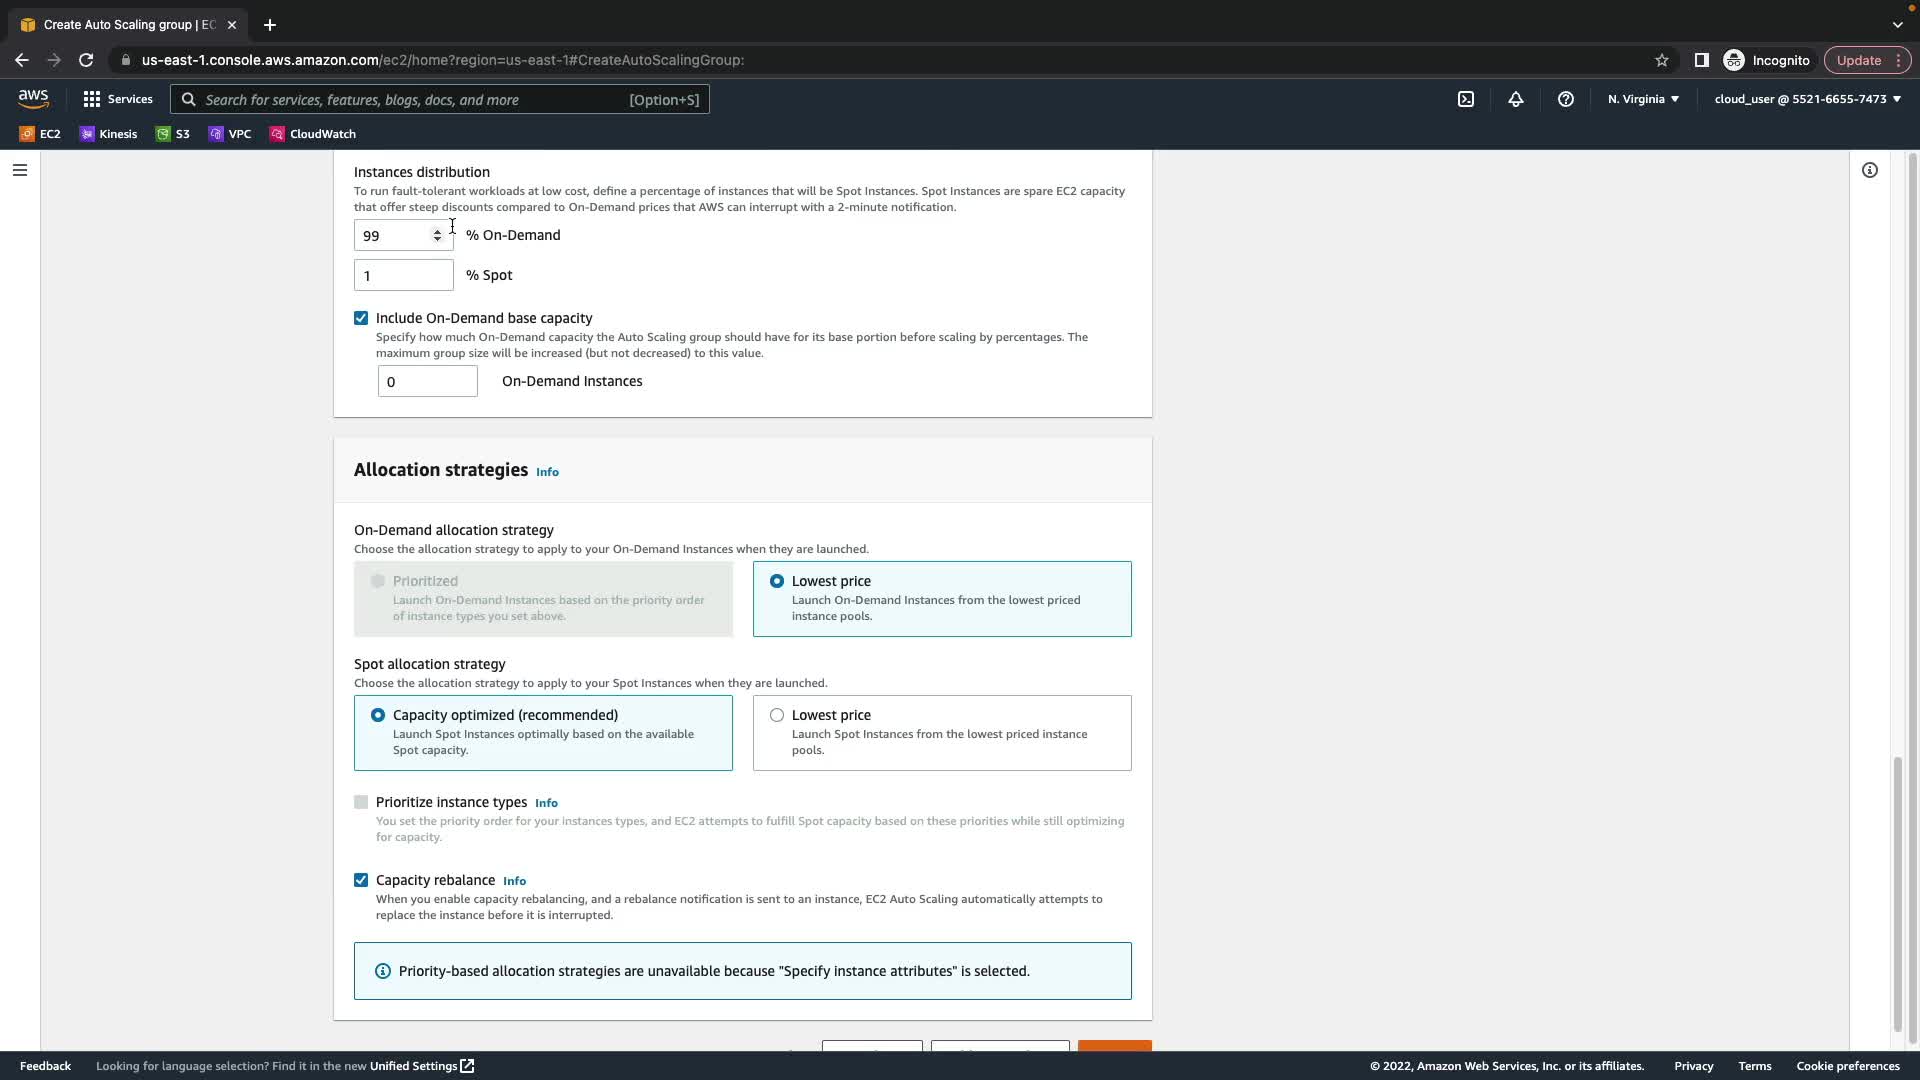This screenshot has height=1080, width=1920.
Task: Uncheck Include On-Demand base capacity
Action: pyautogui.click(x=361, y=318)
